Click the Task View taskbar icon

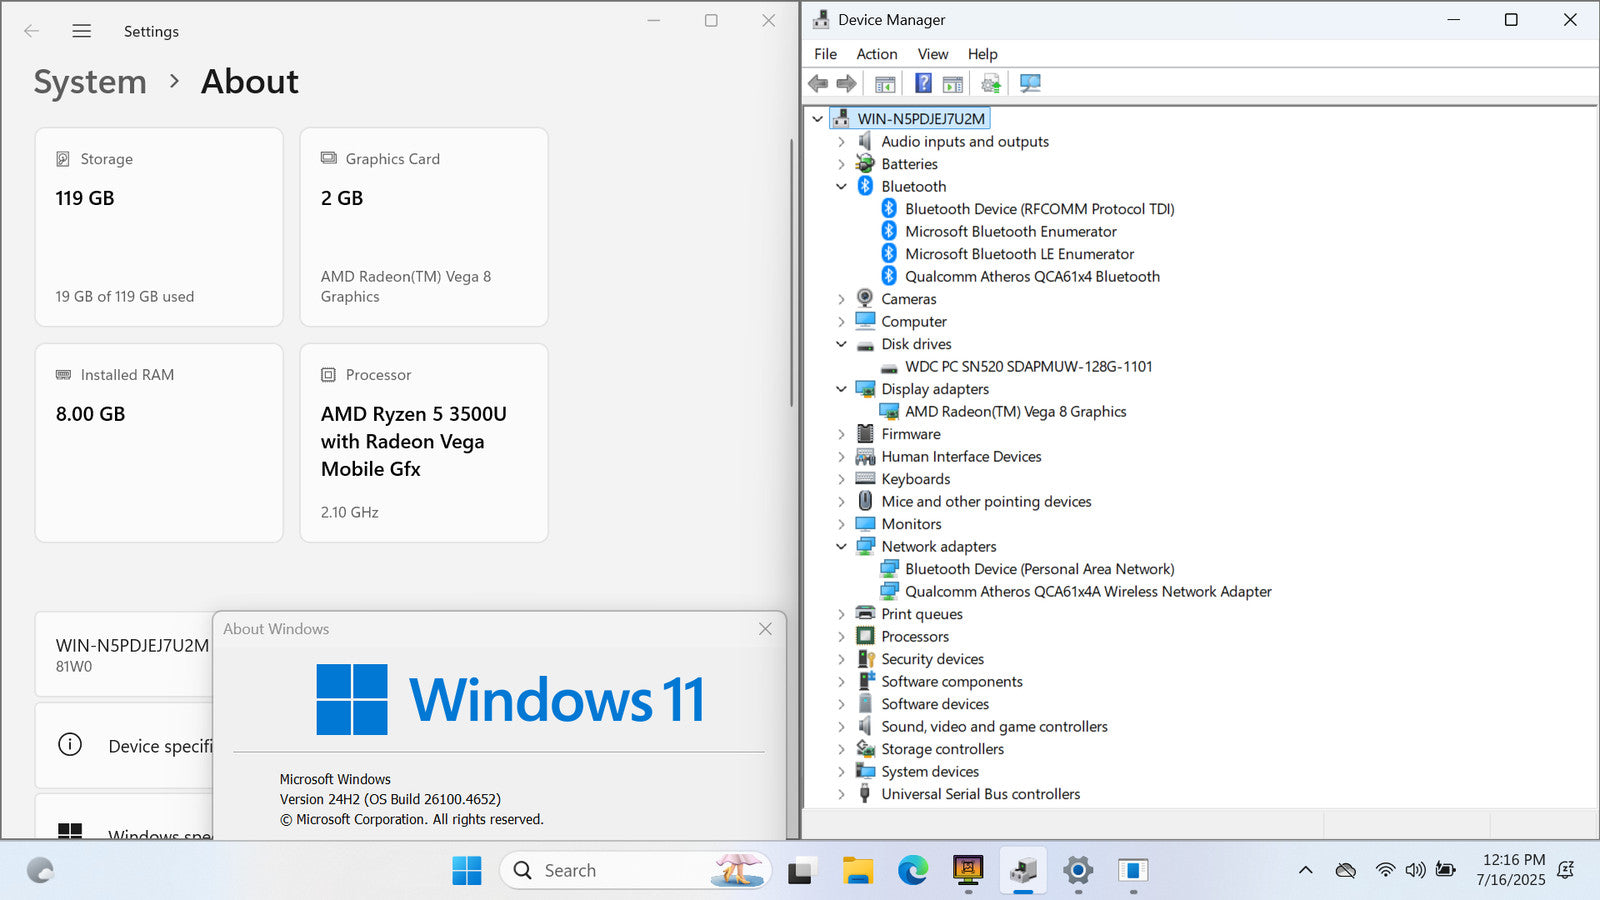tap(800, 871)
